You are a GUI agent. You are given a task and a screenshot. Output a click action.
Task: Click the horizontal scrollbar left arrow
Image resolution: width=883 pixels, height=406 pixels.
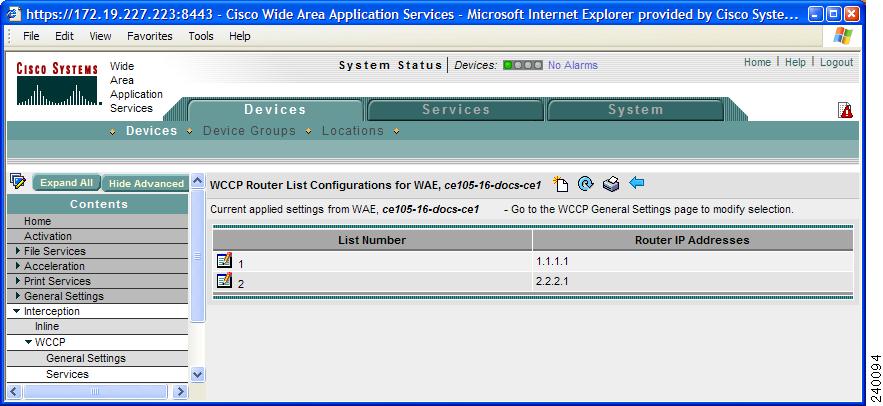point(14,391)
